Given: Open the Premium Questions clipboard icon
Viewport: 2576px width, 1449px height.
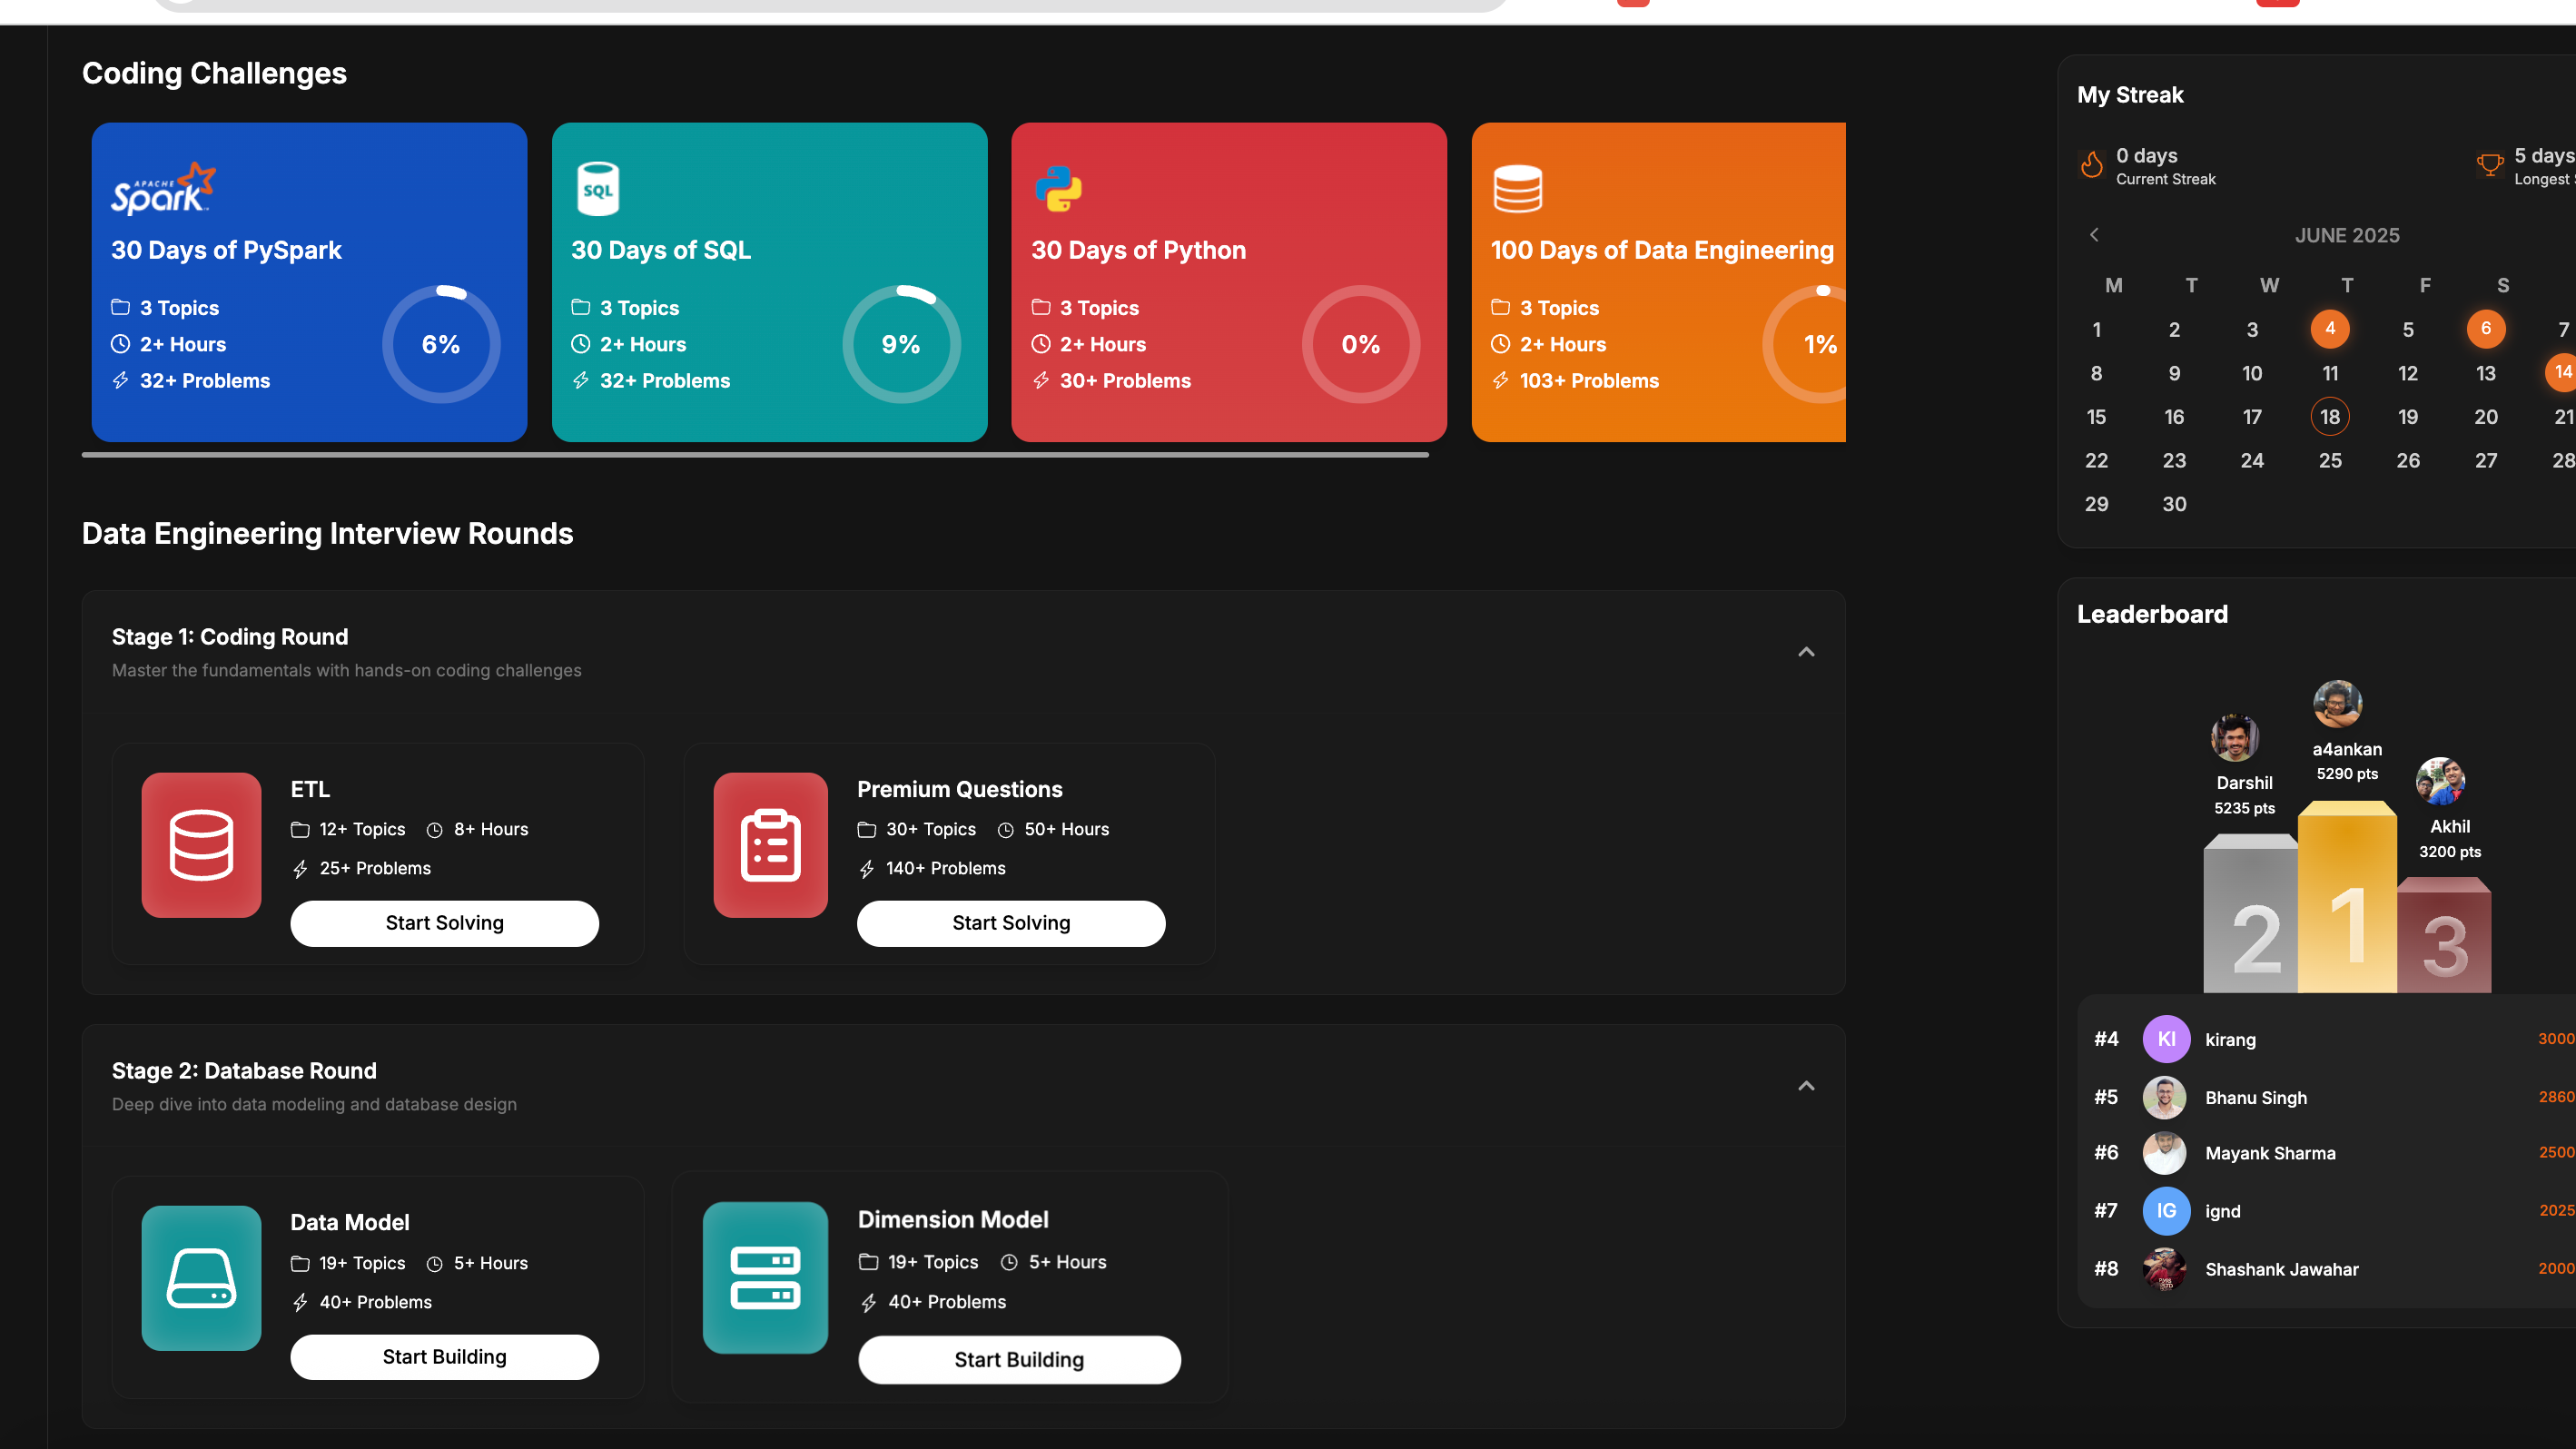Looking at the screenshot, I should [x=770, y=845].
